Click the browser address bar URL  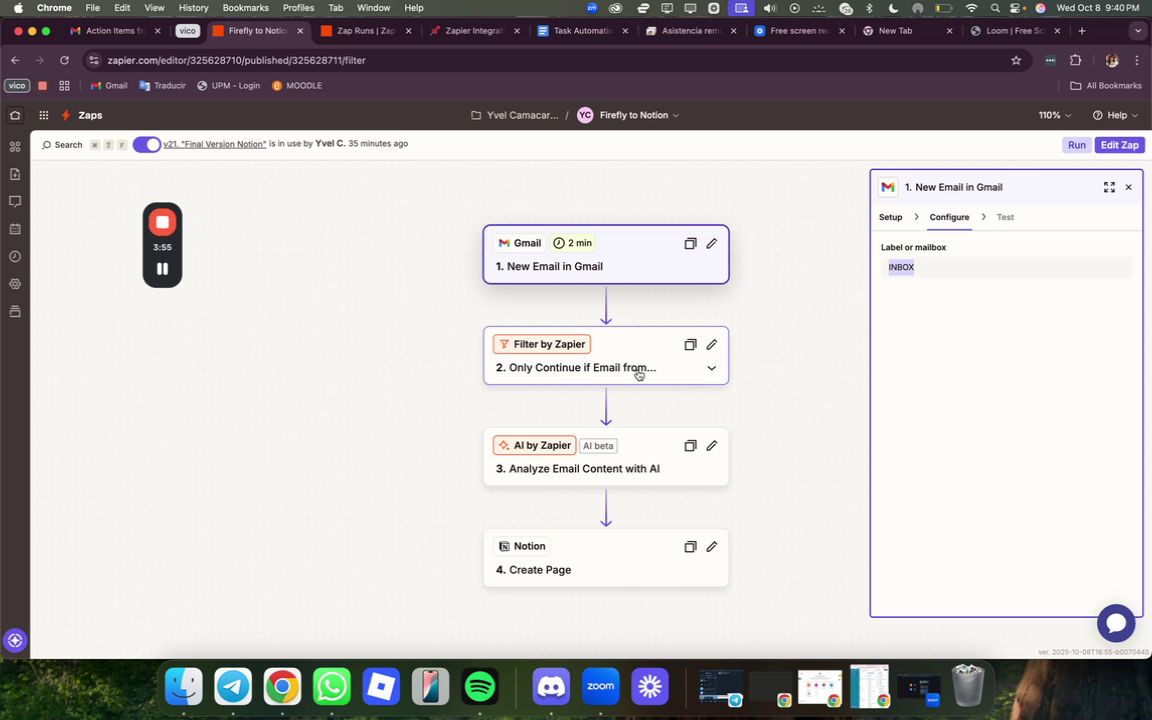[237, 60]
